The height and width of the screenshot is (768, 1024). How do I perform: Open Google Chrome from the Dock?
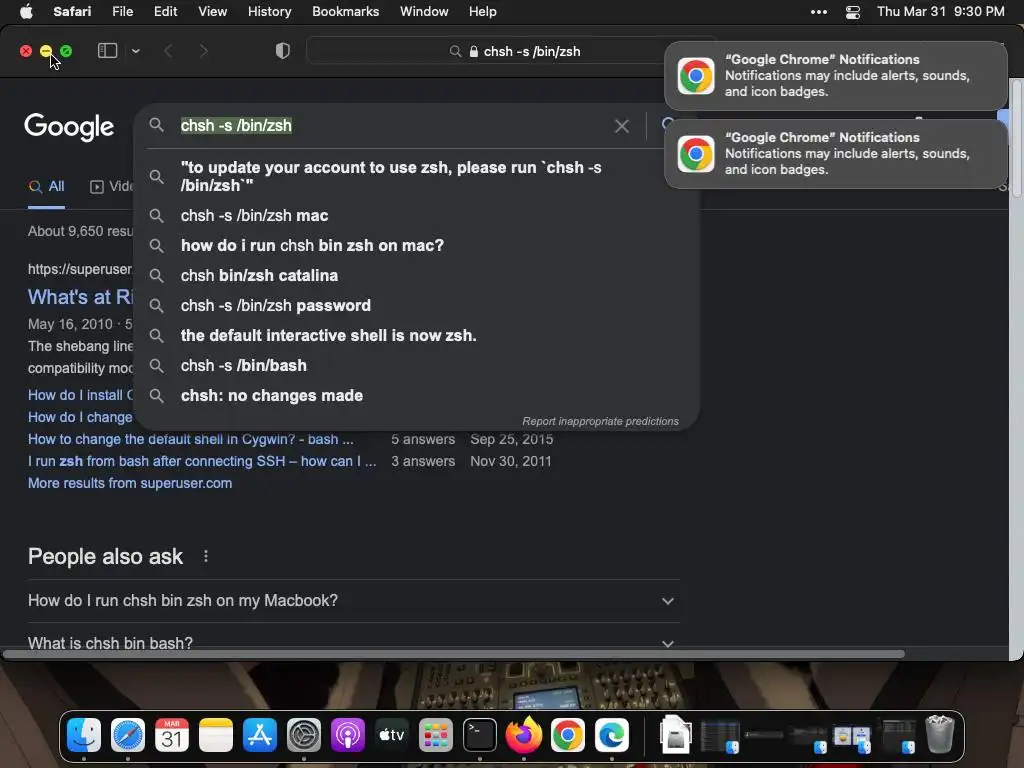(x=568, y=735)
